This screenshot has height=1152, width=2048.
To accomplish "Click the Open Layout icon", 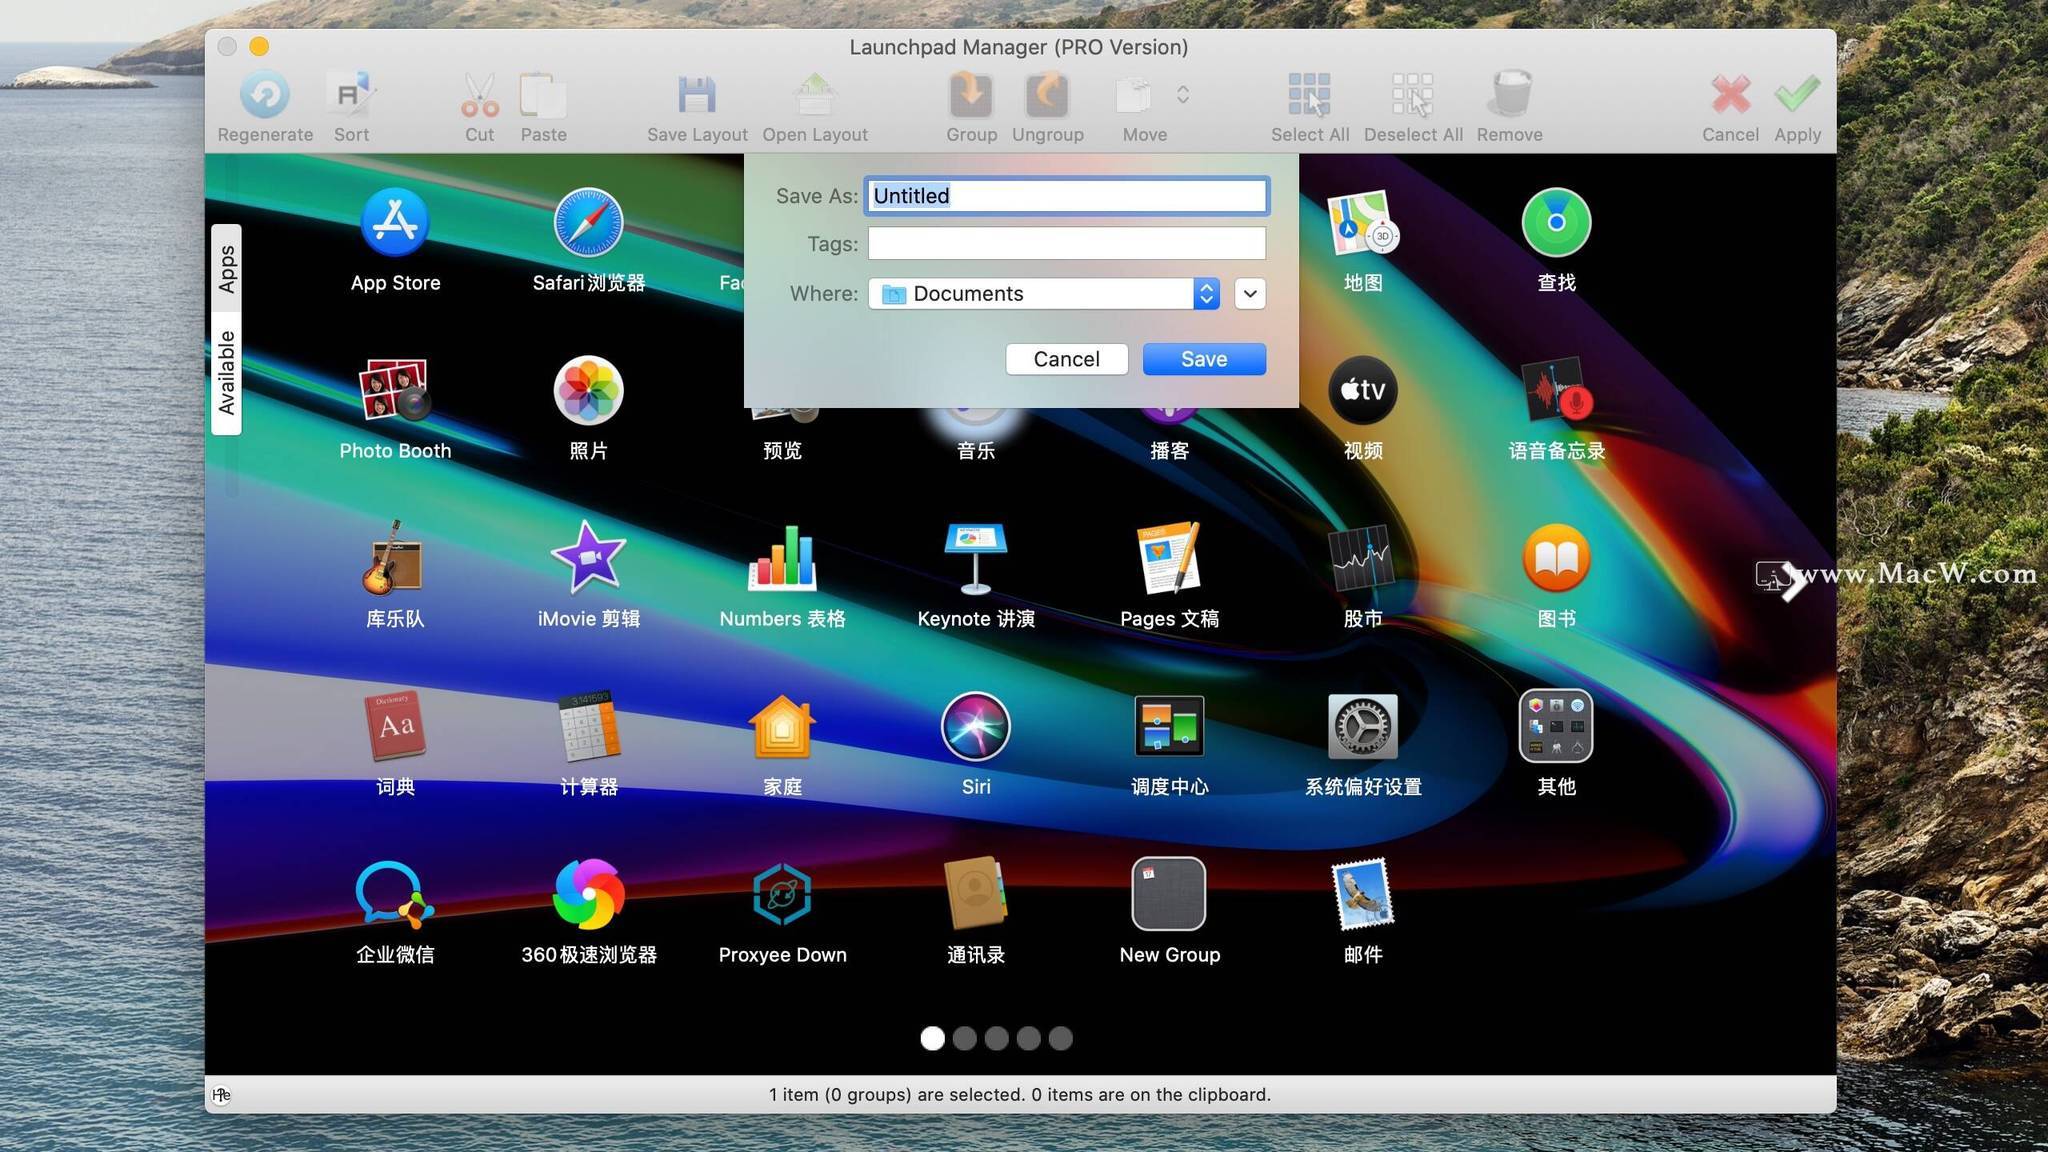I will [x=815, y=96].
